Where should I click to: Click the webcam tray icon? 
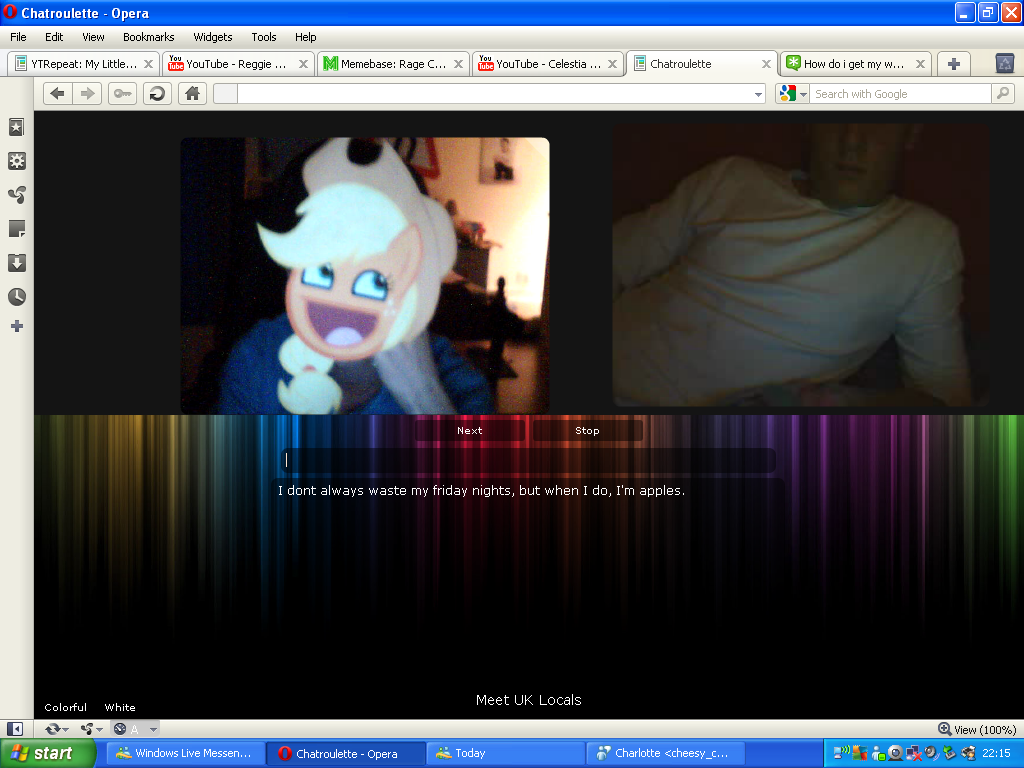[895, 753]
